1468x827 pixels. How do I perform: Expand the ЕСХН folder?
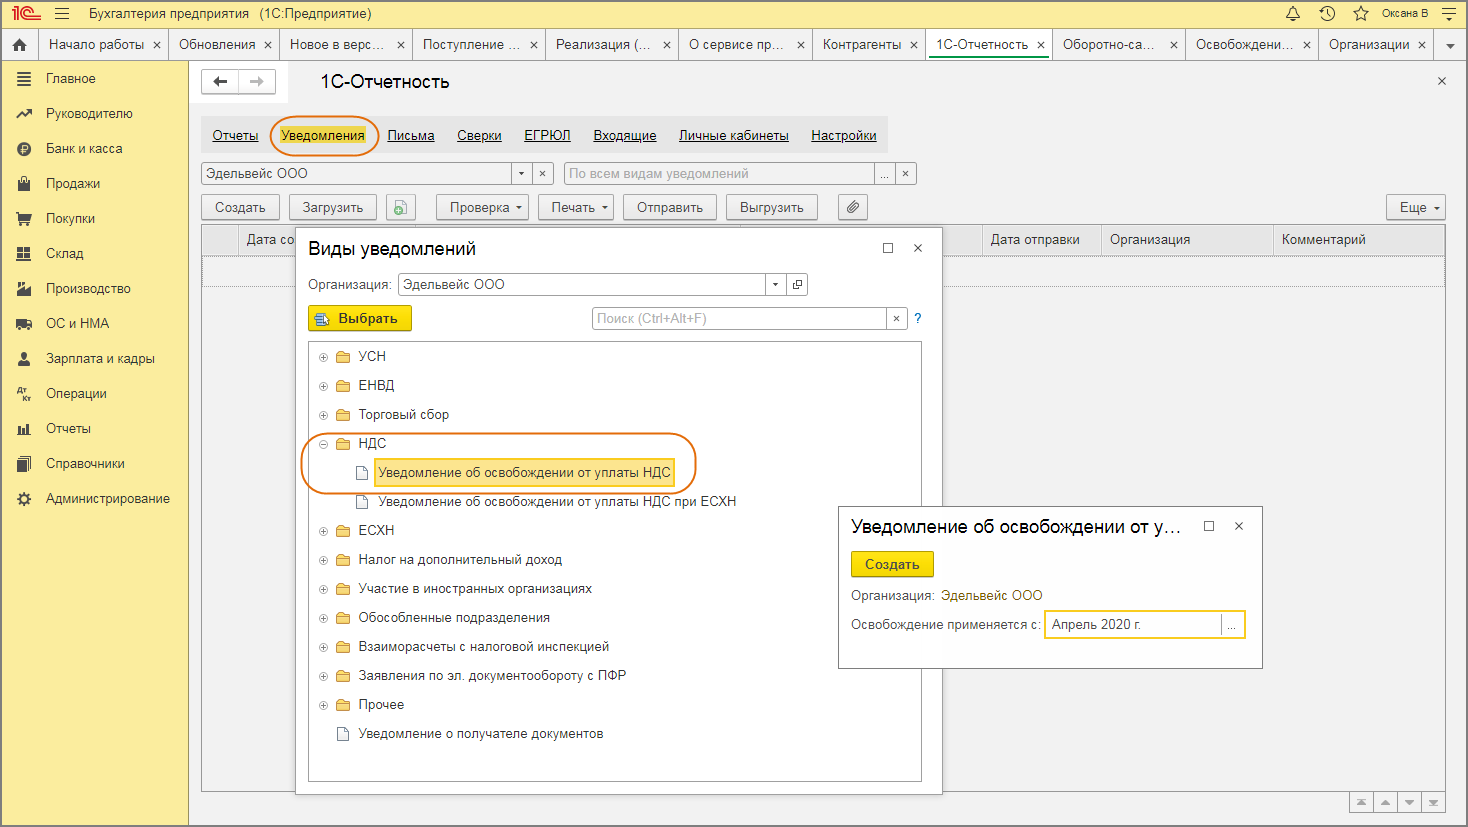323,531
